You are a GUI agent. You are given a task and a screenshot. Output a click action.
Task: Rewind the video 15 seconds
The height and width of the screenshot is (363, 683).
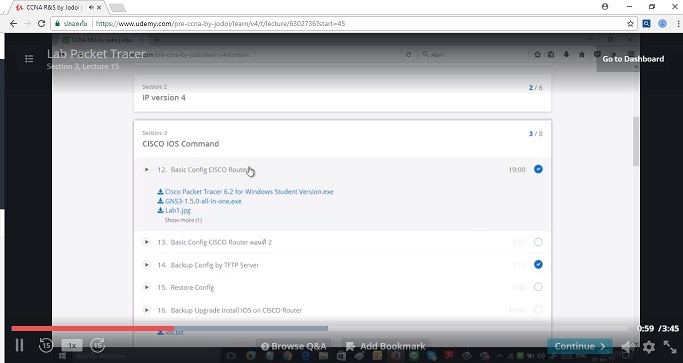(x=46, y=345)
